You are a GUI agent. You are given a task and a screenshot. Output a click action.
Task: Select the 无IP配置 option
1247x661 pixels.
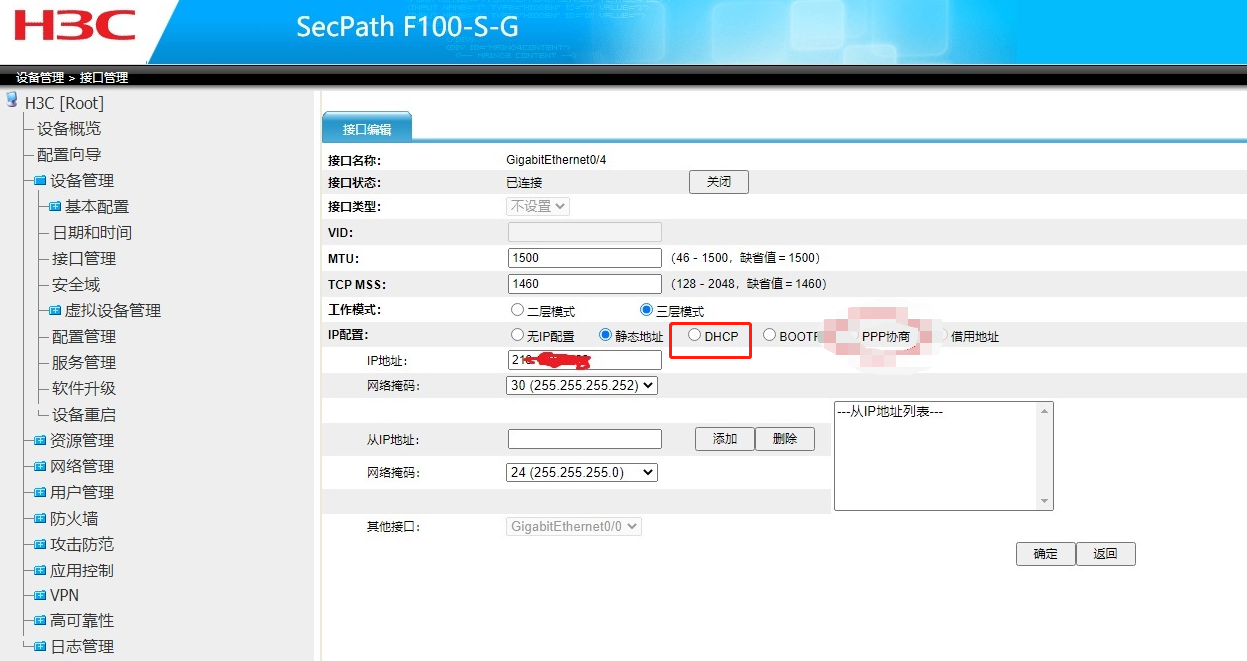pyautogui.click(x=517, y=336)
